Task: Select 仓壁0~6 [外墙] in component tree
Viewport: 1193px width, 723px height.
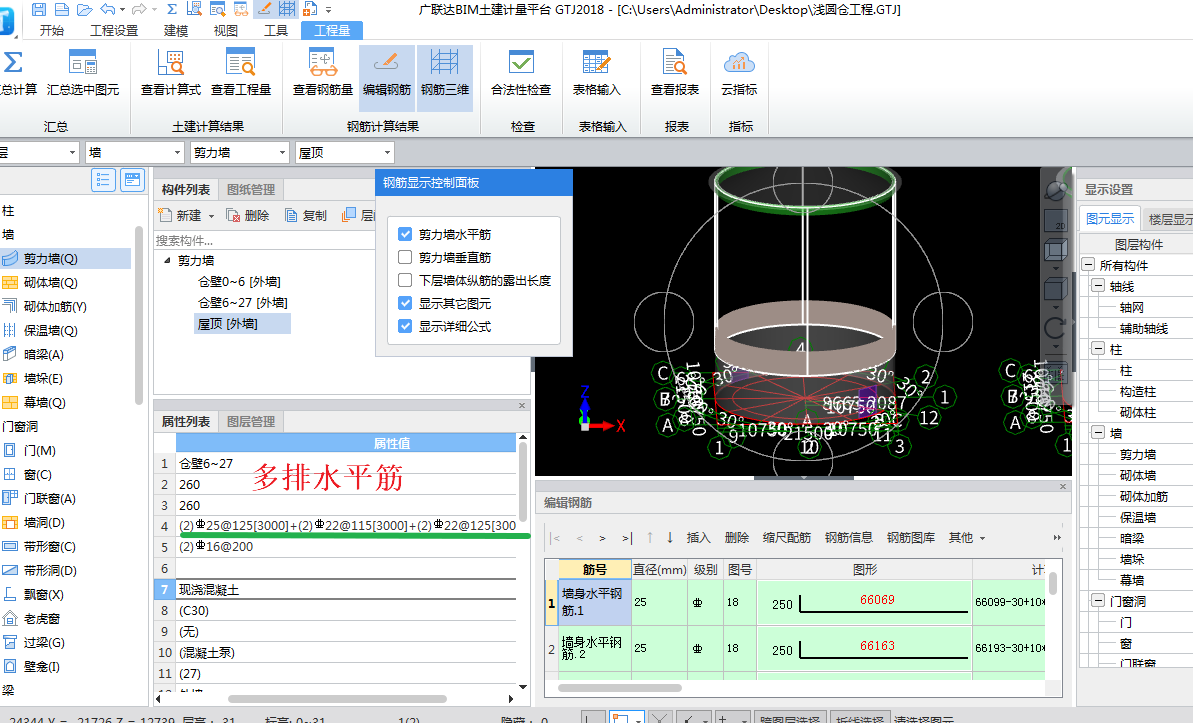Action: (x=239, y=282)
